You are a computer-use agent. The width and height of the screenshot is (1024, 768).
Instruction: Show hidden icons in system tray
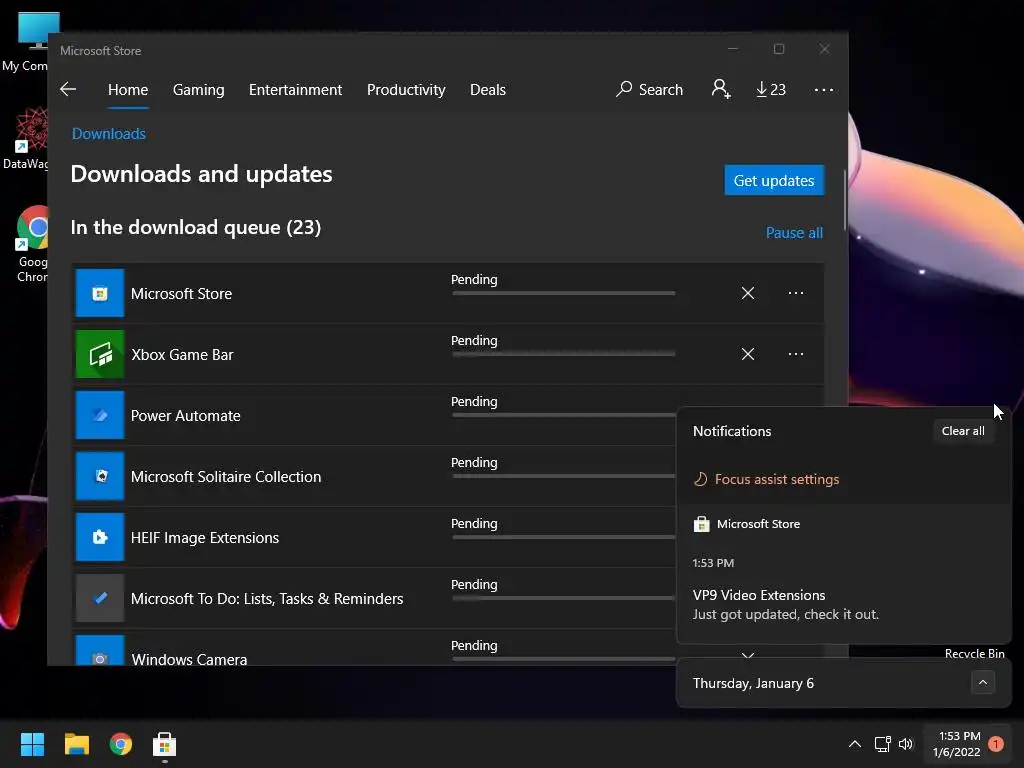click(854, 744)
